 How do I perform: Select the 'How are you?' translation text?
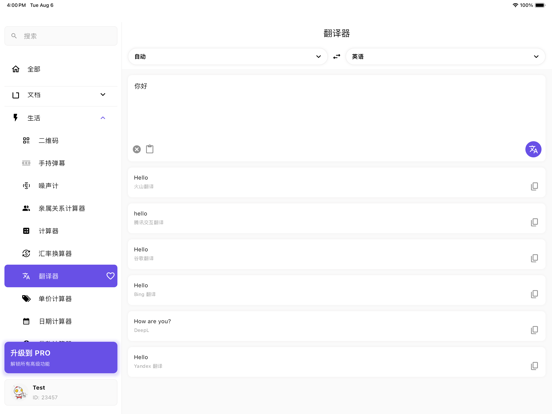[x=152, y=321]
